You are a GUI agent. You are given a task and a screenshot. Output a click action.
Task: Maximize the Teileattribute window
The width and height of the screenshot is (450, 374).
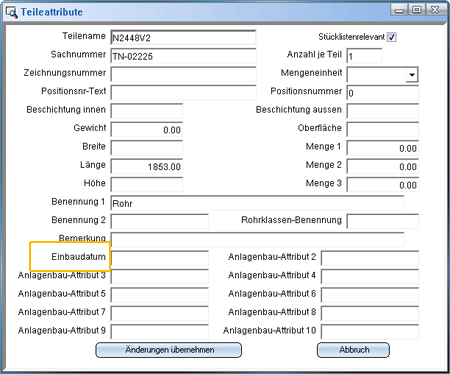(x=417, y=10)
